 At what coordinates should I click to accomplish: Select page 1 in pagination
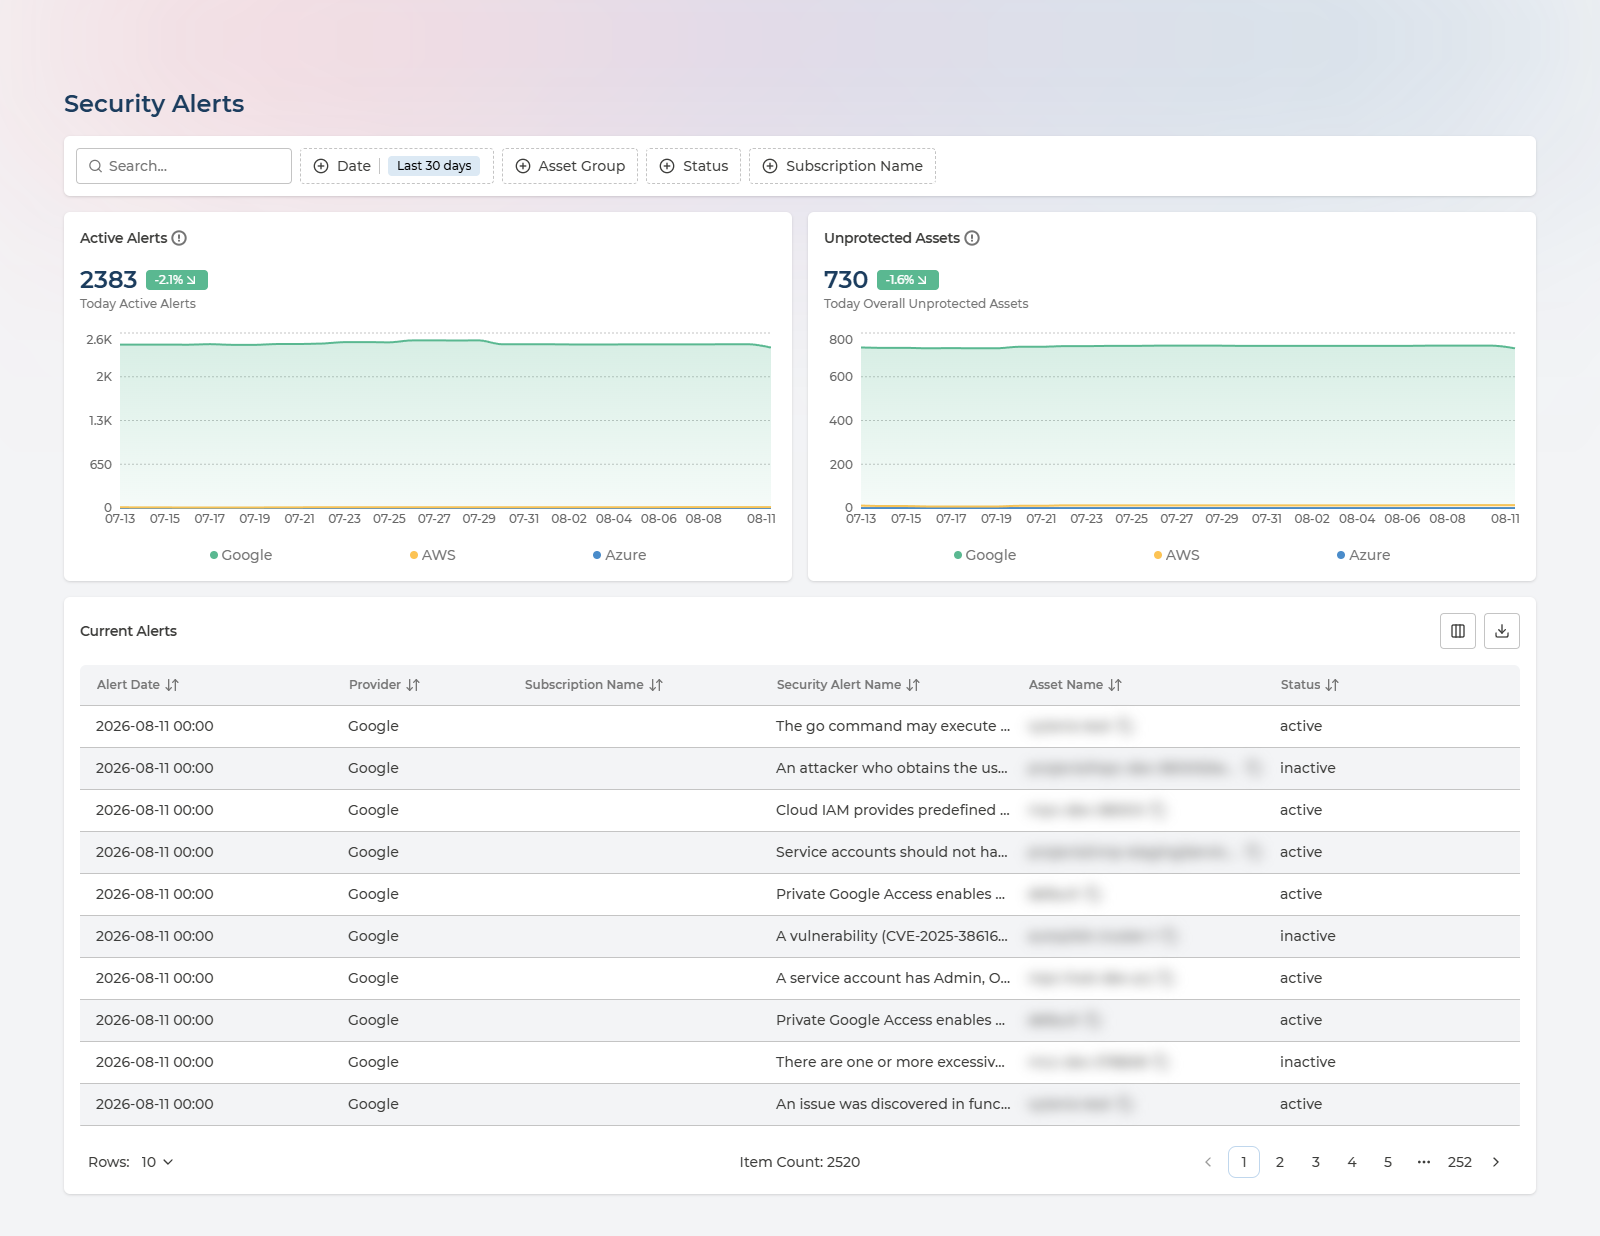(x=1244, y=1162)
